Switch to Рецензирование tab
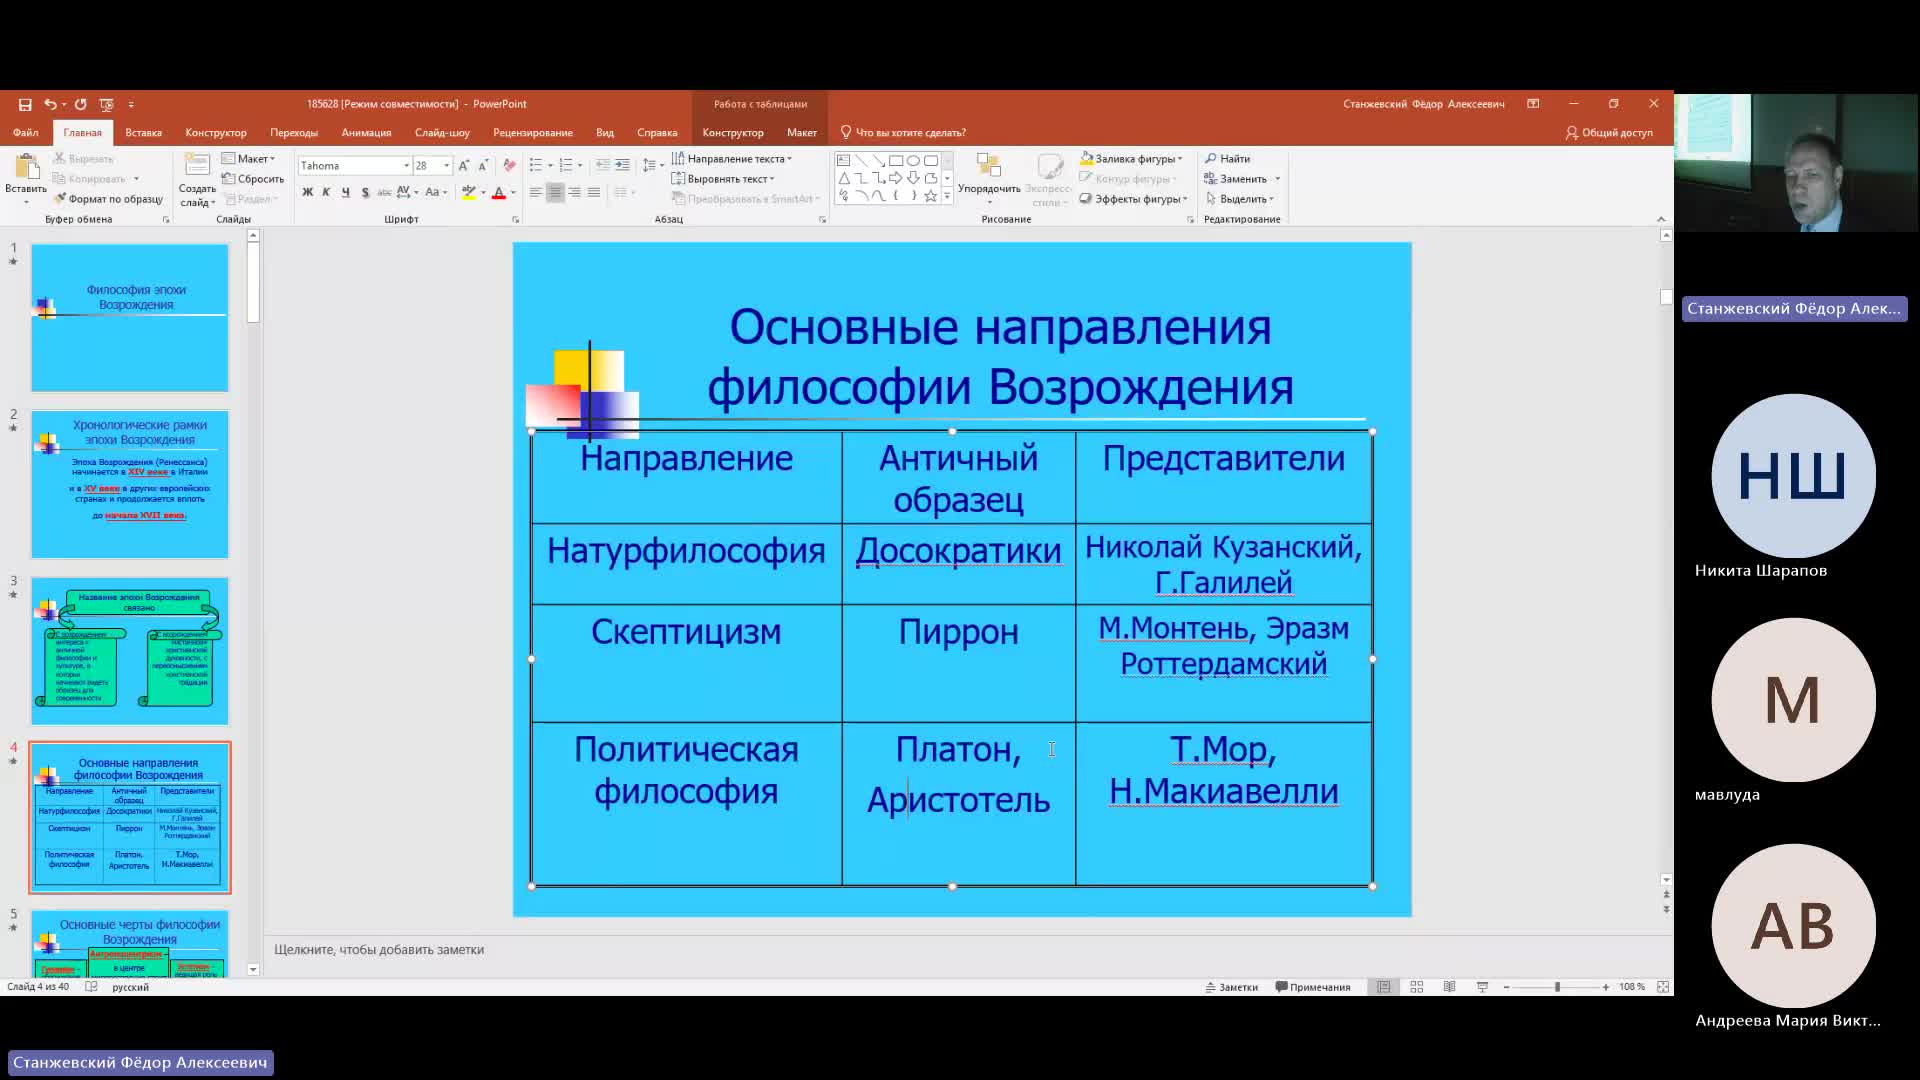The height and width of the screenshot is (1080, 1920). point(533,133)
